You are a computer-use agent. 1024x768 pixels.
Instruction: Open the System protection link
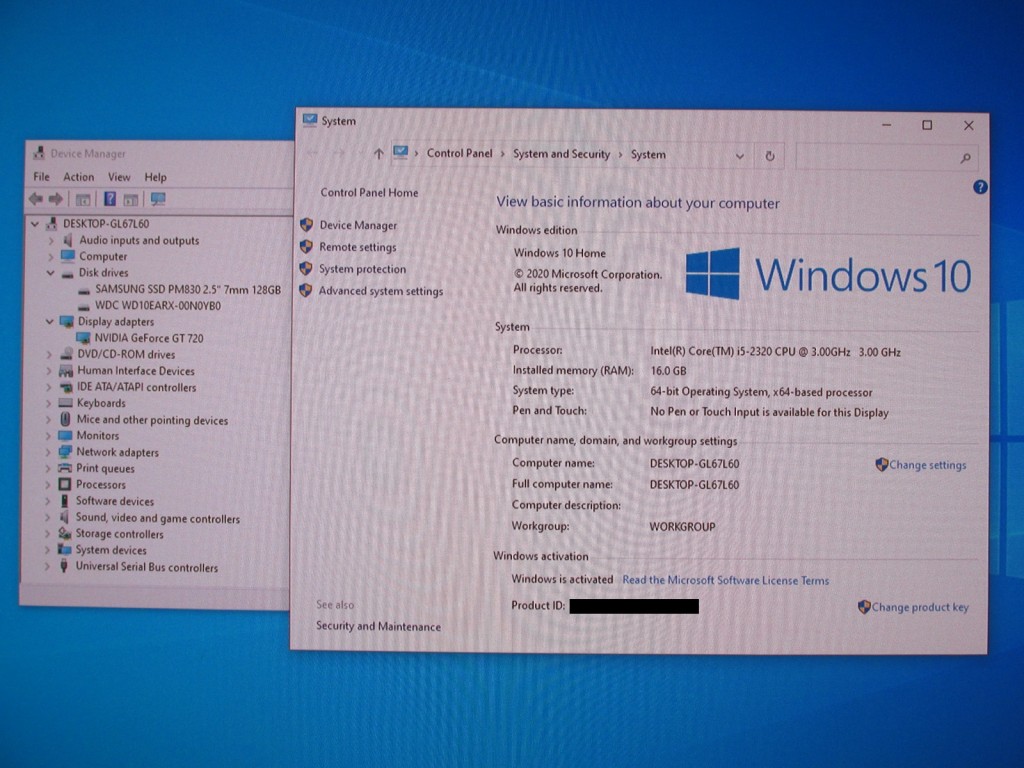coord(362,269)
